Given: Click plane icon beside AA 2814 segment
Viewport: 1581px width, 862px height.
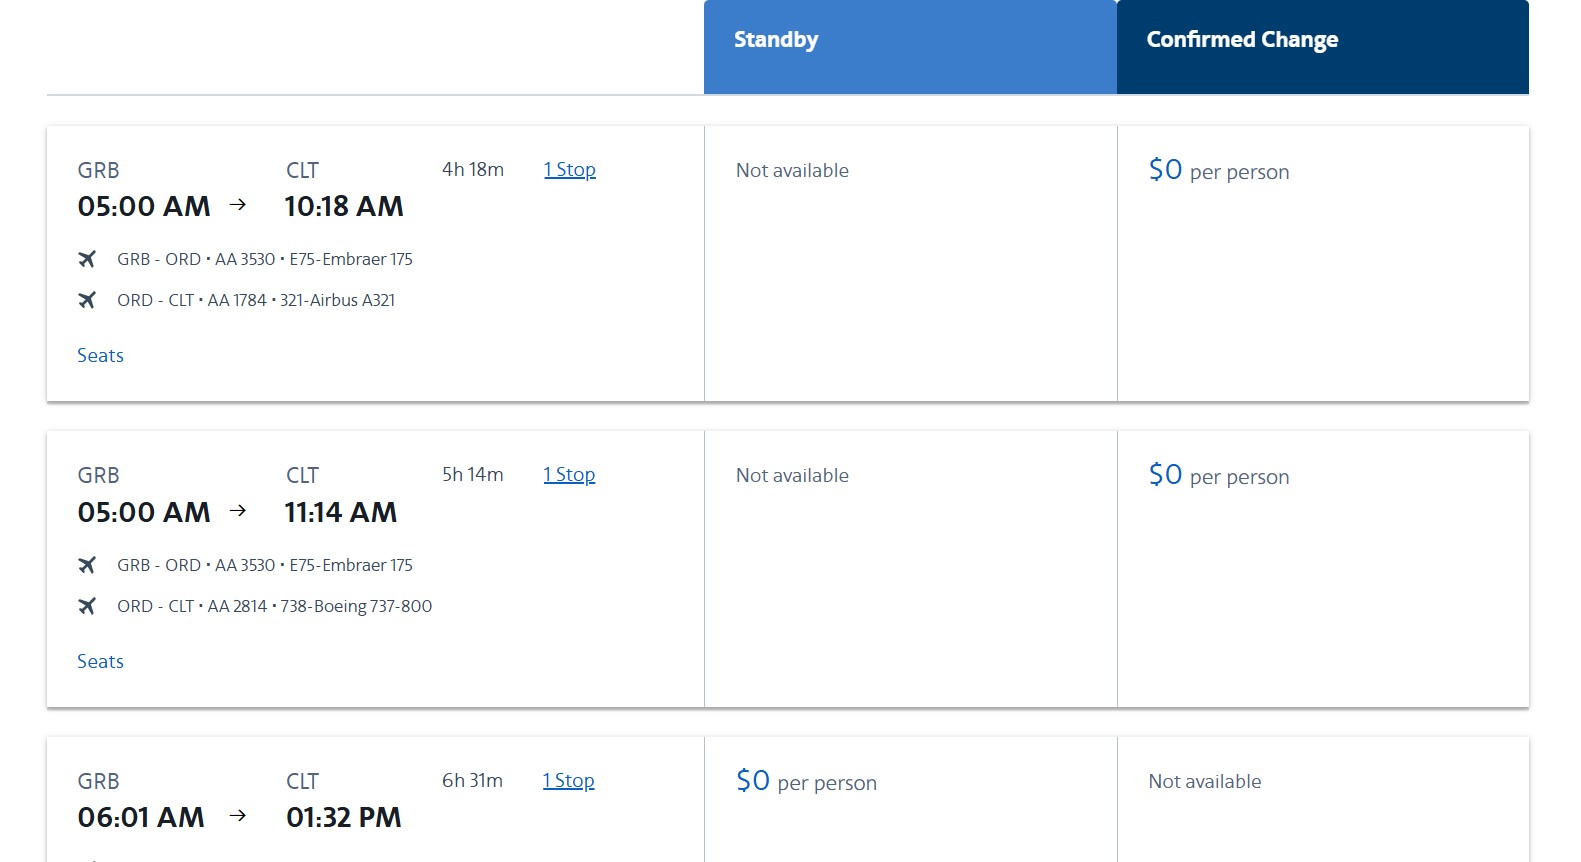Looking at the screenshot, I should pyautogui.click(x=87, y=606).
